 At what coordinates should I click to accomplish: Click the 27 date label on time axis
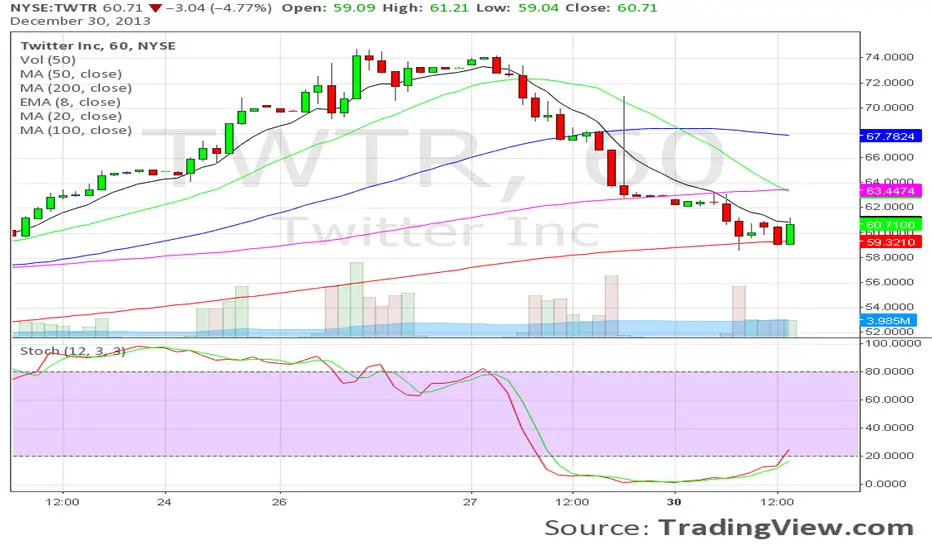pyautogui.click(x=470, y=502)
